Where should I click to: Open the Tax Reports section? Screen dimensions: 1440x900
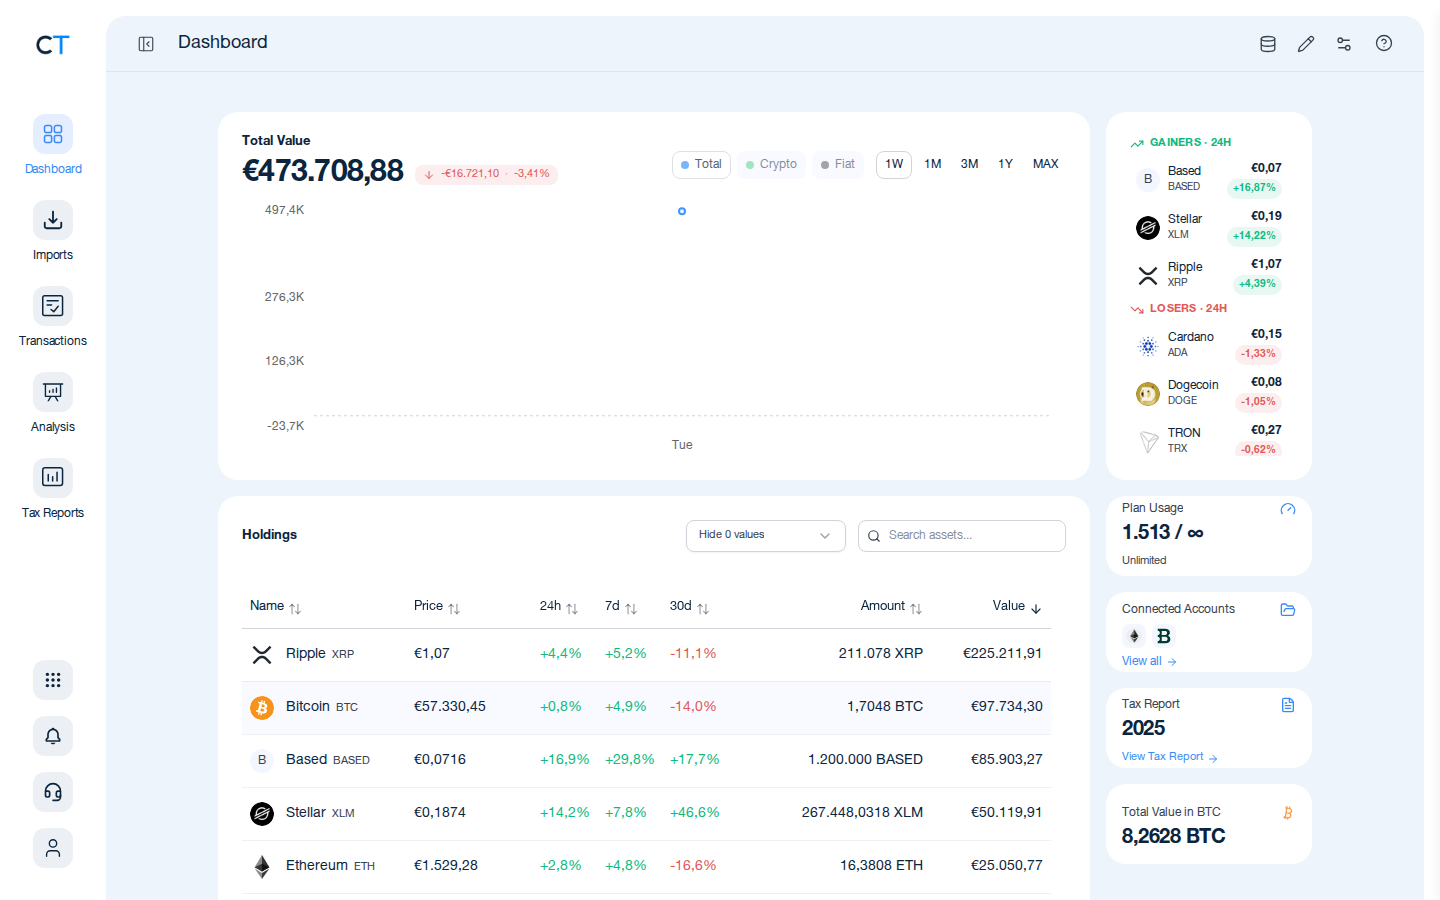pyautogui.click(x=53, y=489)
